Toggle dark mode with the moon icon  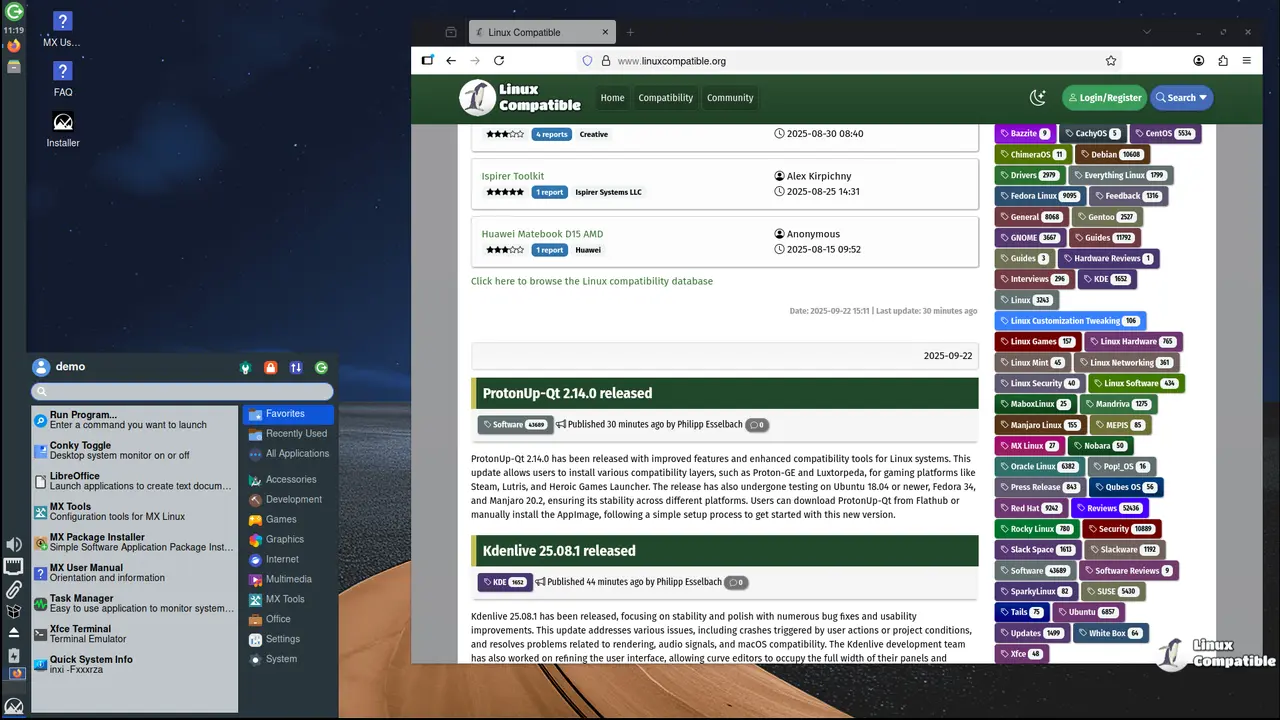[1037, 98]
